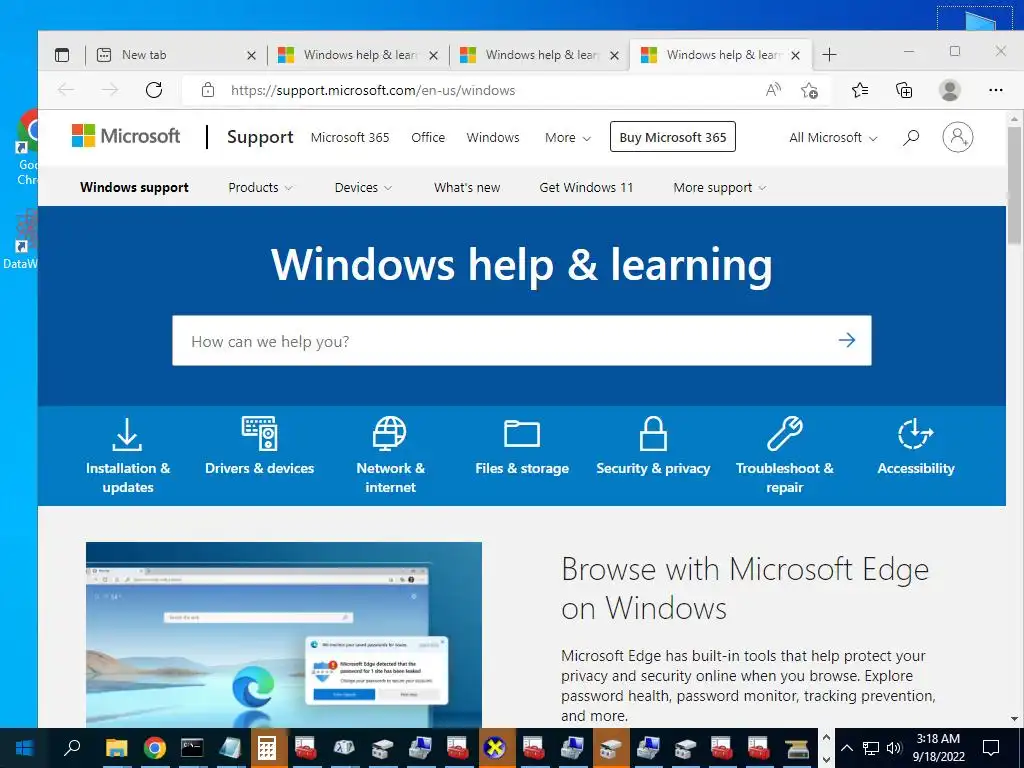The height and width of the screenshot is (768, 1024).
Task: Open the notification center icon
Action: (991, 748)
